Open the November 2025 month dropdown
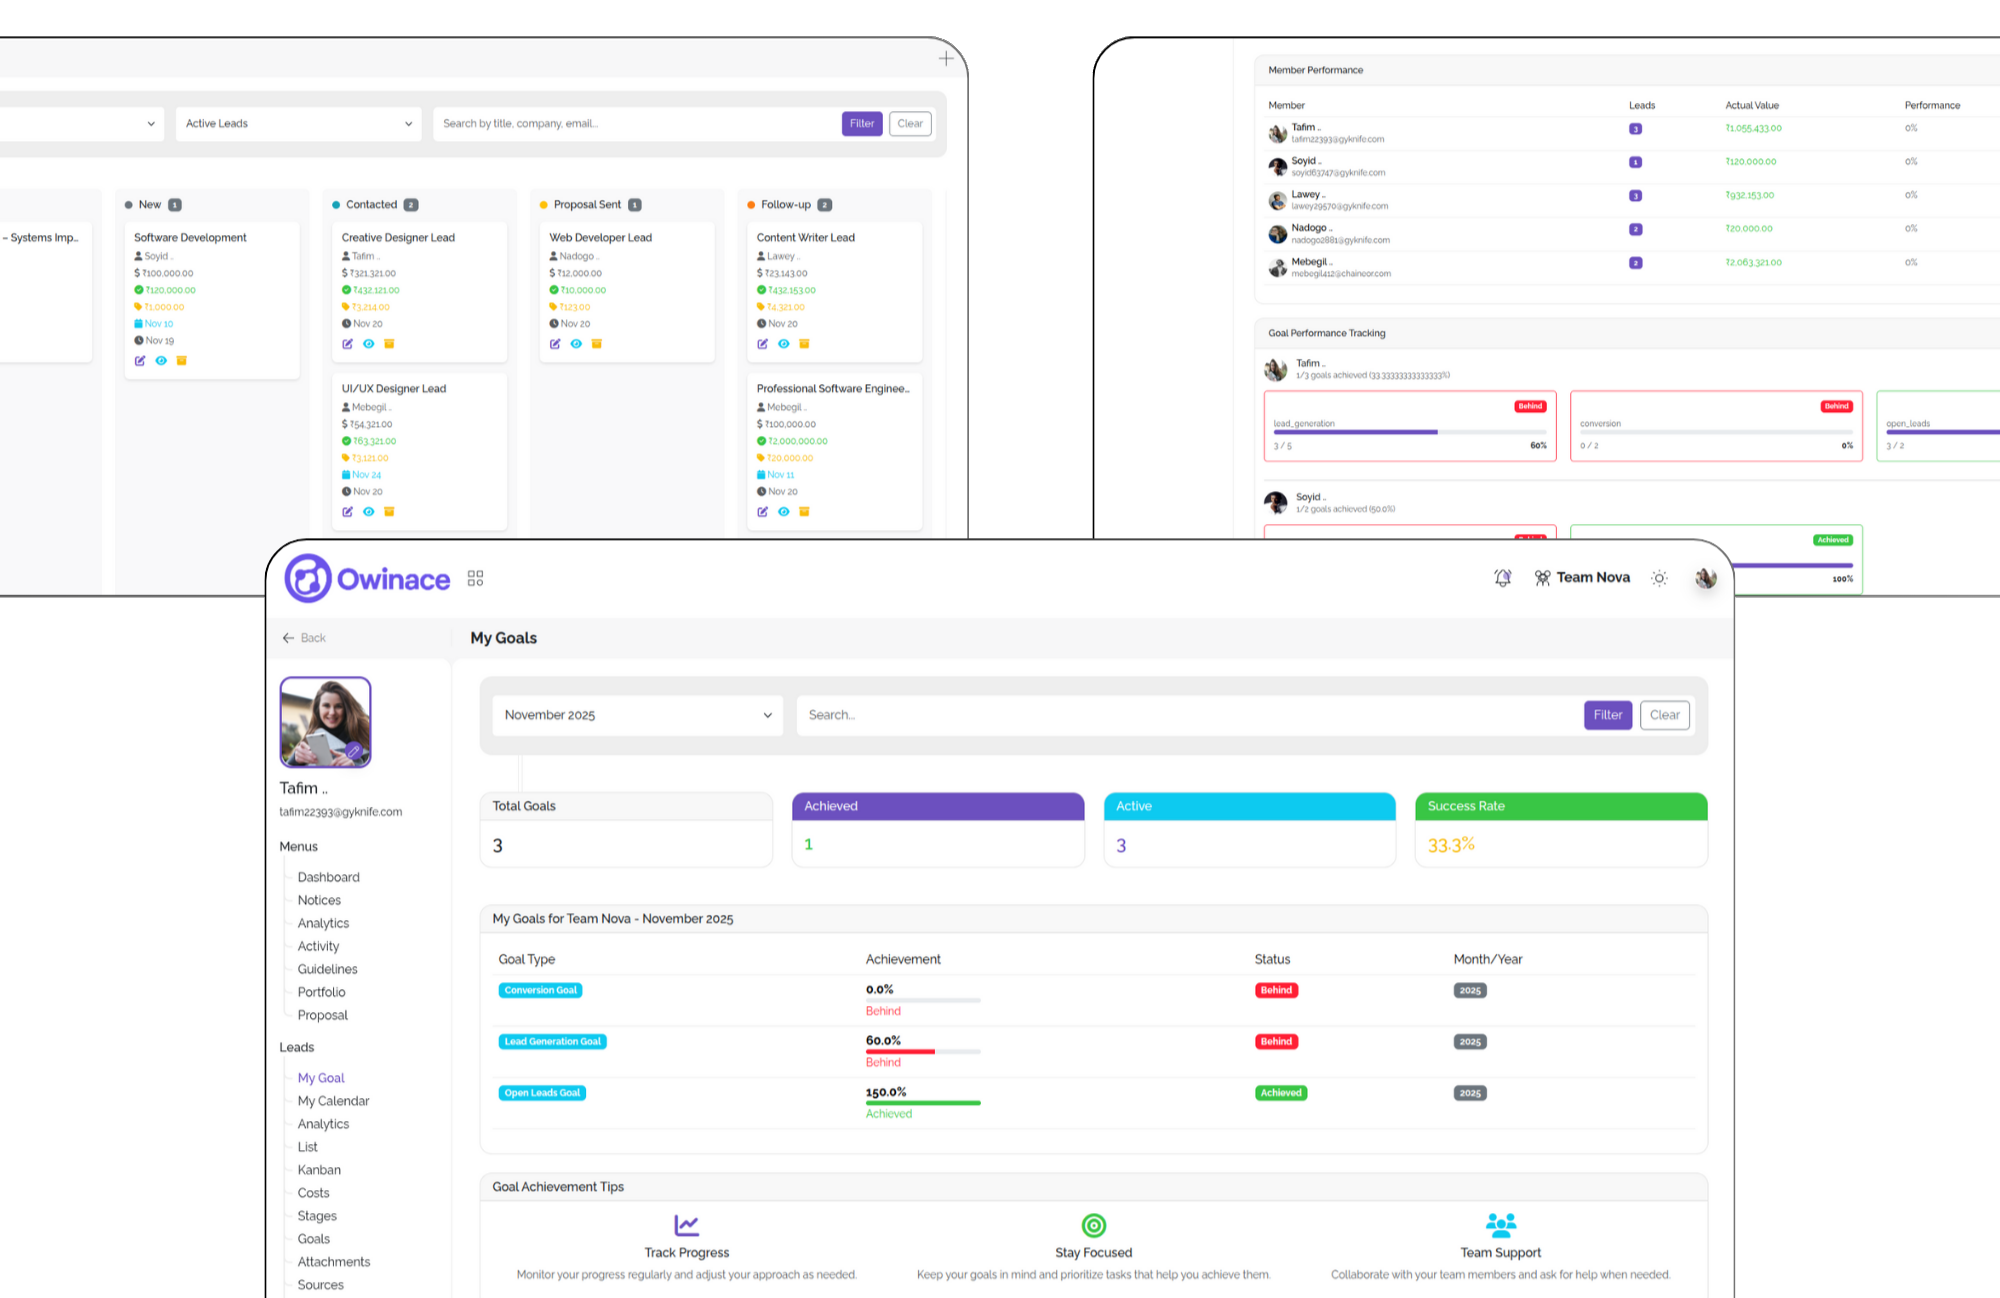 click(x=638, y=715)
